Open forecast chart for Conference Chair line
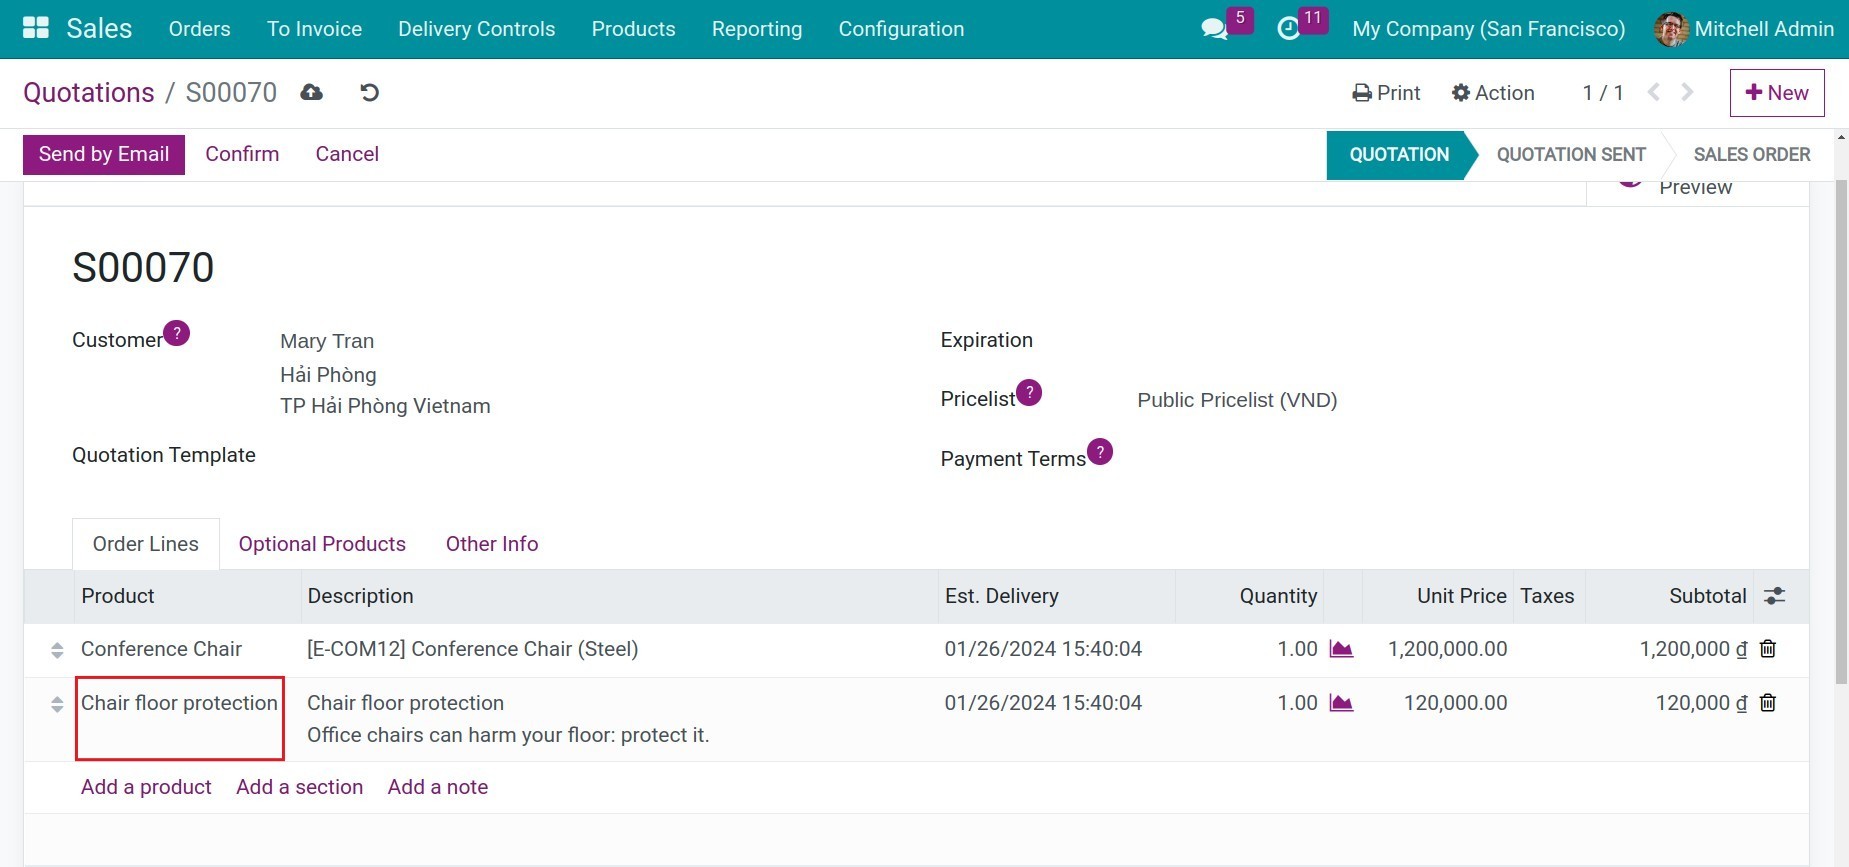The height and width of the screenshot is (867, 1849). tap(1341, 649)
